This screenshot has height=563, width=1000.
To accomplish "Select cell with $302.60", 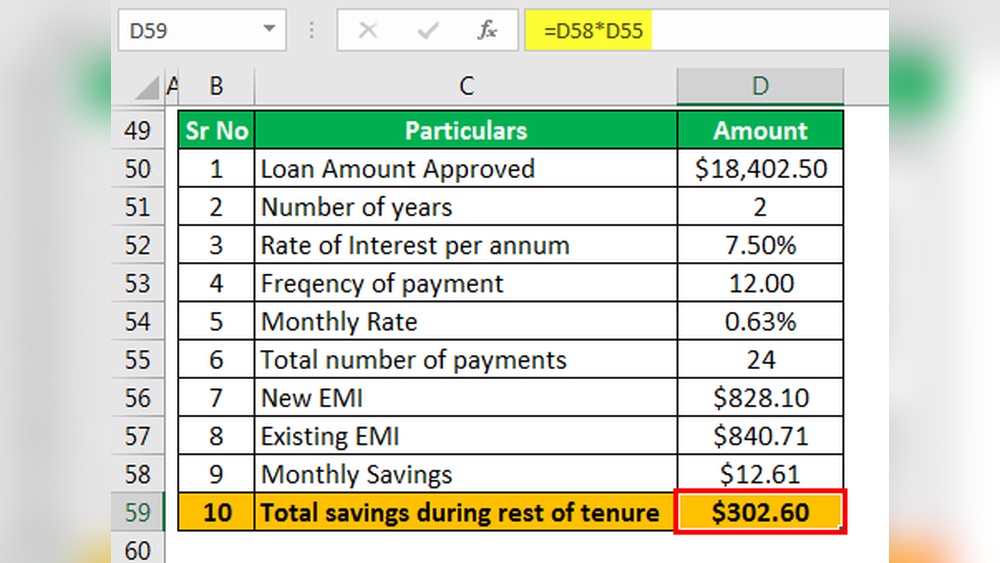I will point(760,512).
